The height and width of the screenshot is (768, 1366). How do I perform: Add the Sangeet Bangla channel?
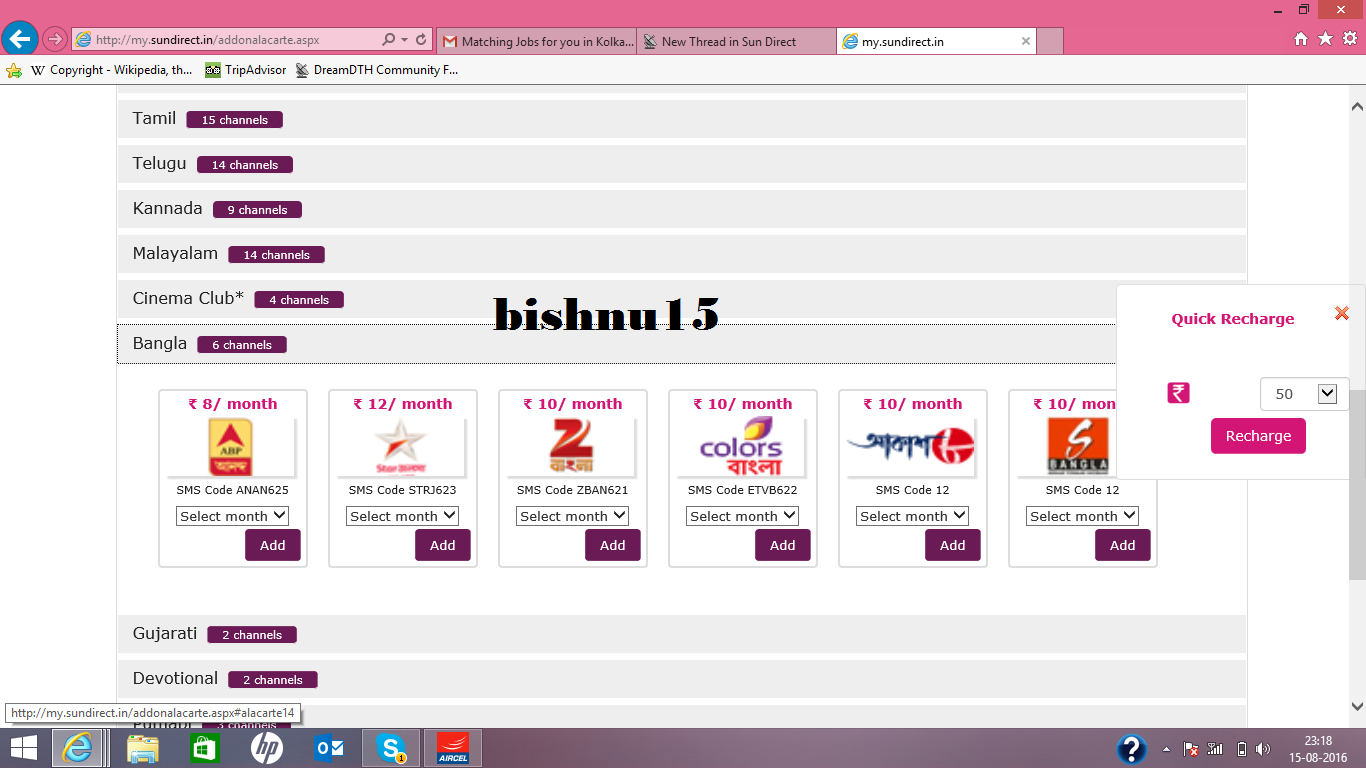pos(1123,545)
